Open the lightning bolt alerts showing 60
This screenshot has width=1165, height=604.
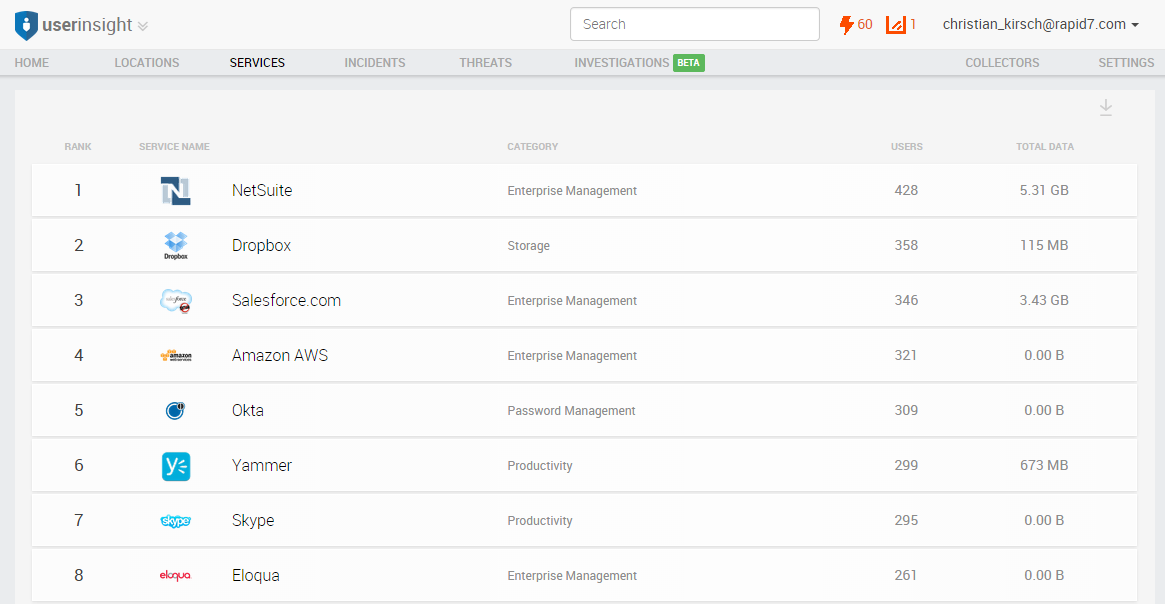[x=855, y=25]
